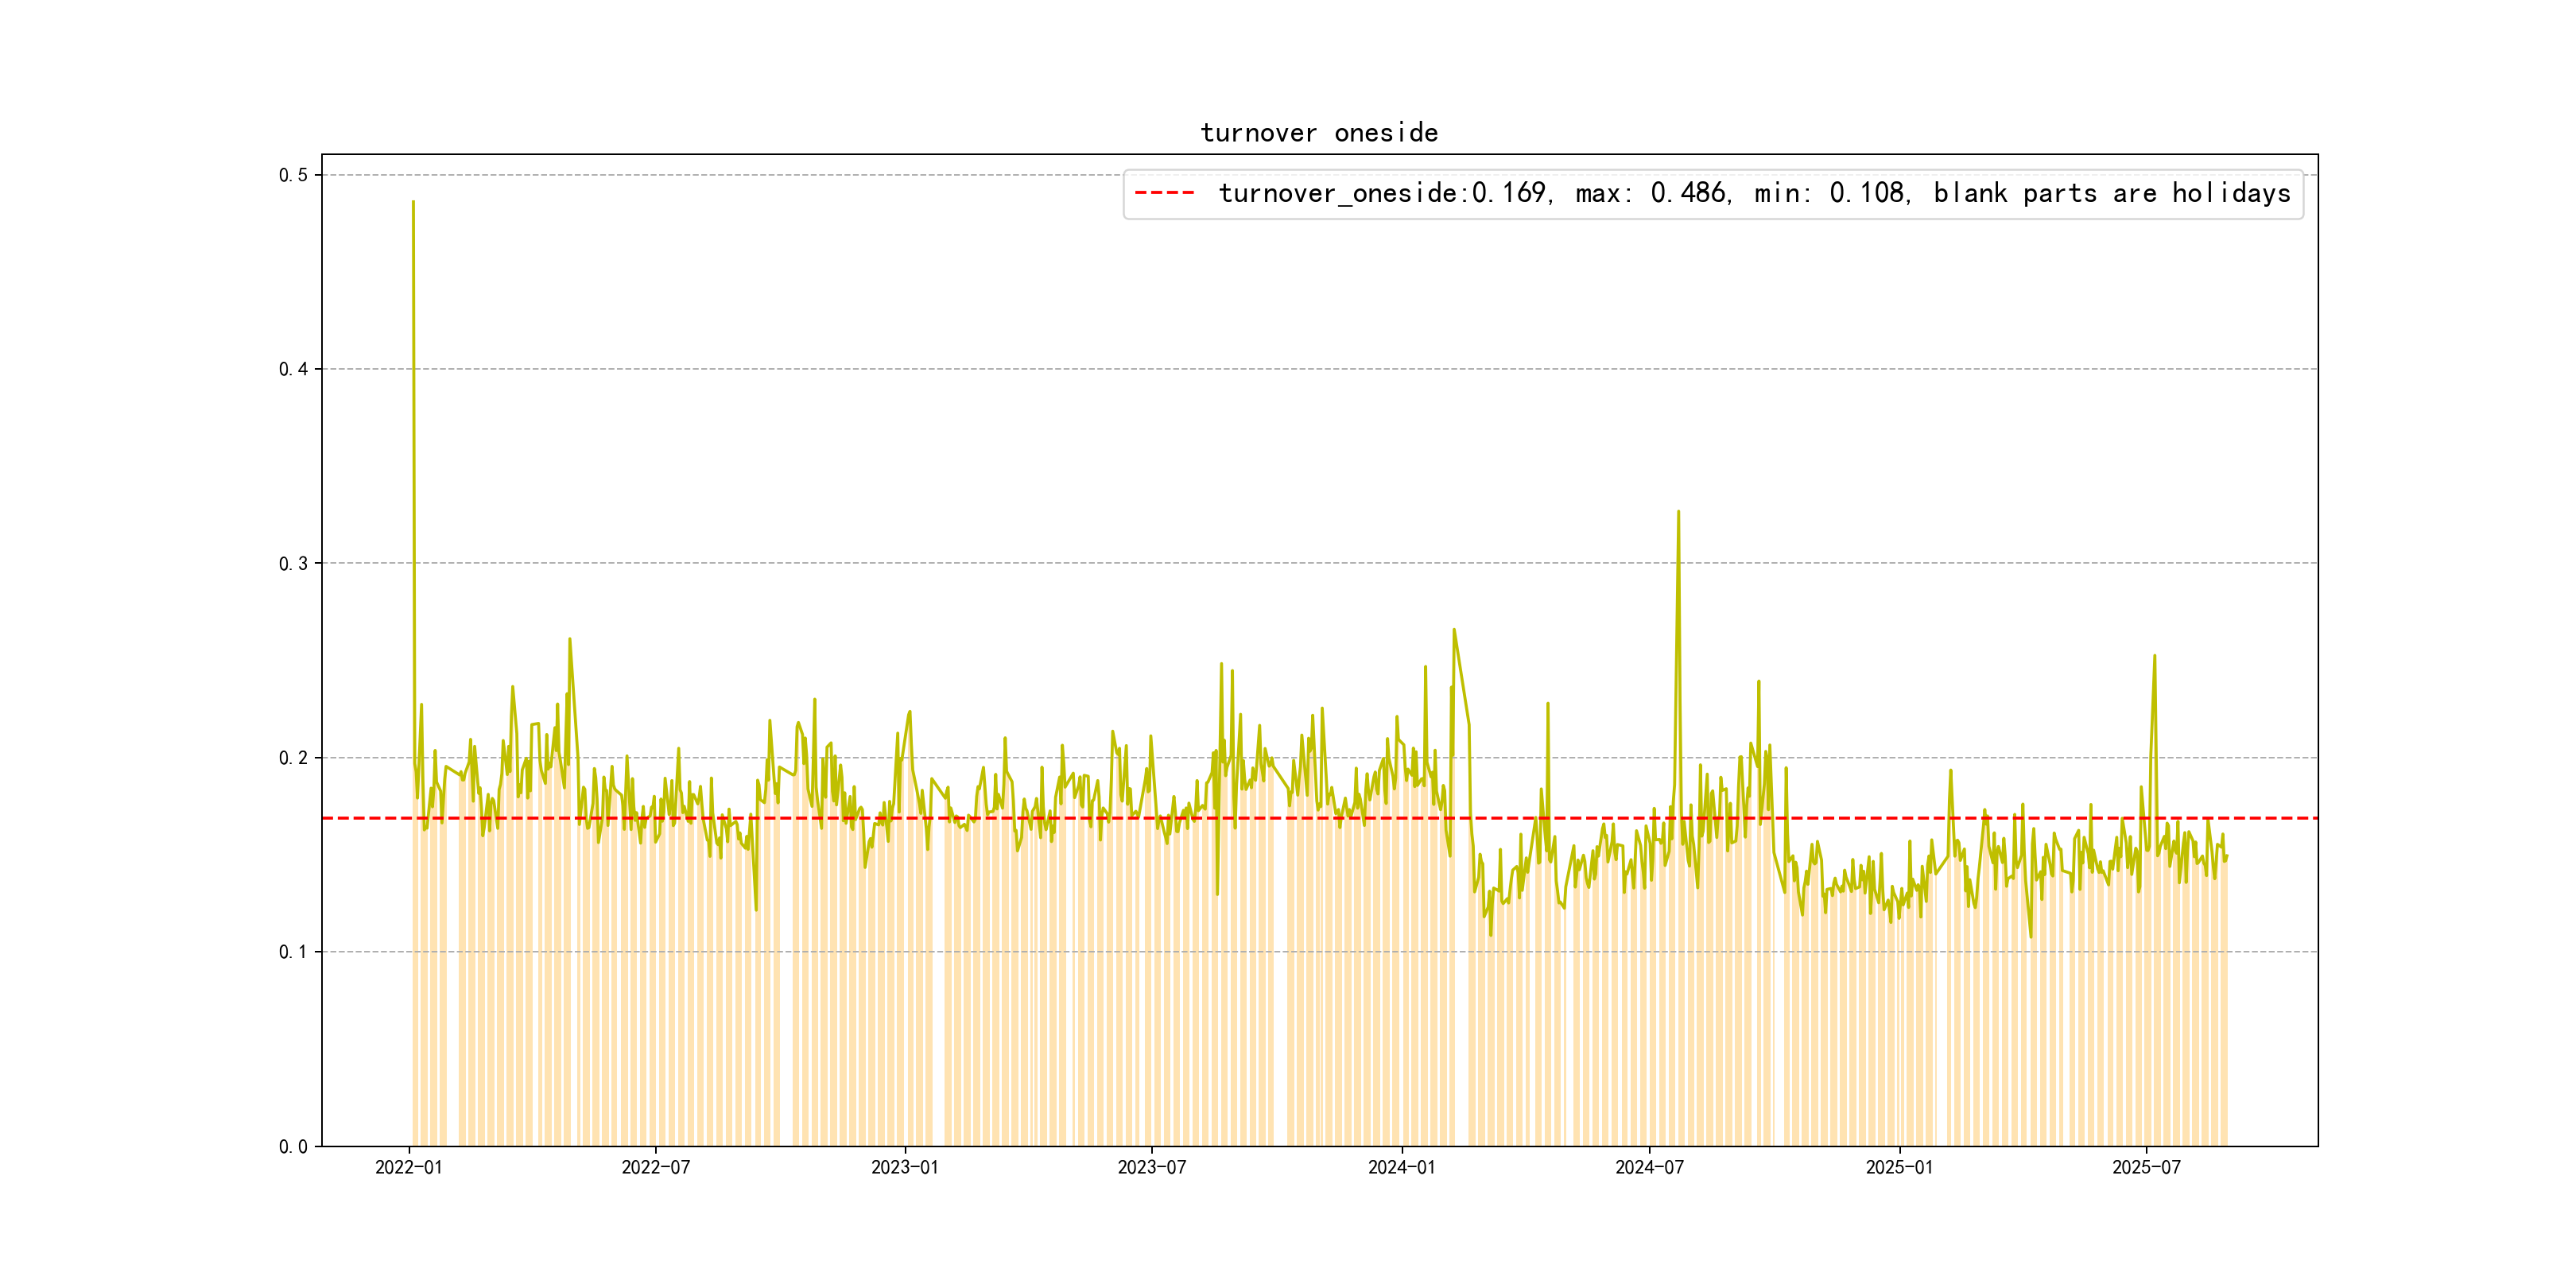Click the 0.3 y-axis tick label
This screenshot has height=1288, width=2576.
click(293, 563)
